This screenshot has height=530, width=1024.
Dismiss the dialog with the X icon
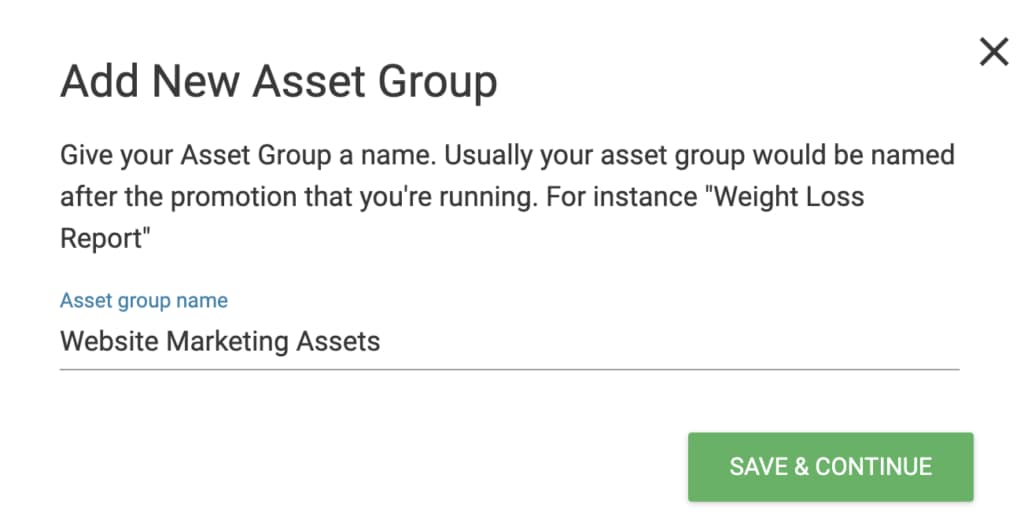[993, 52]
